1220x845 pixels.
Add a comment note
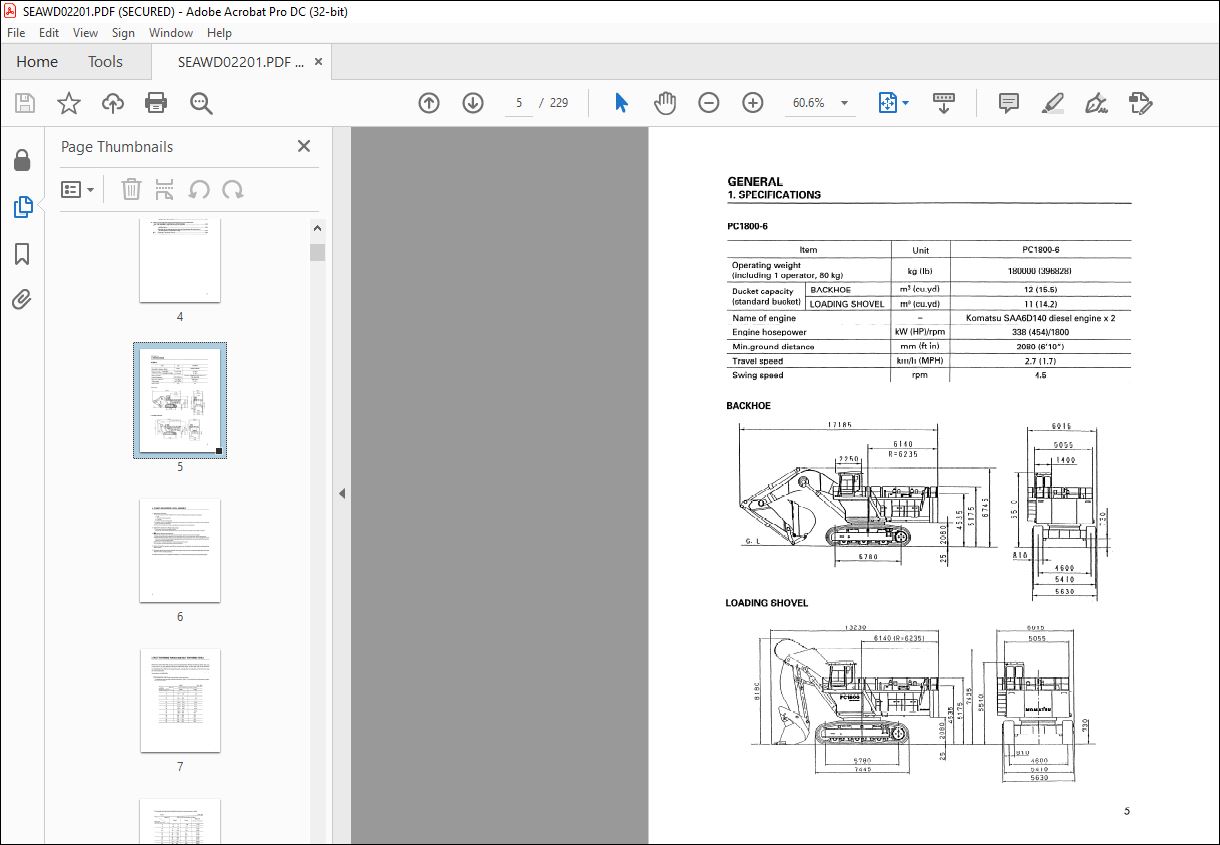[1009, 103]
